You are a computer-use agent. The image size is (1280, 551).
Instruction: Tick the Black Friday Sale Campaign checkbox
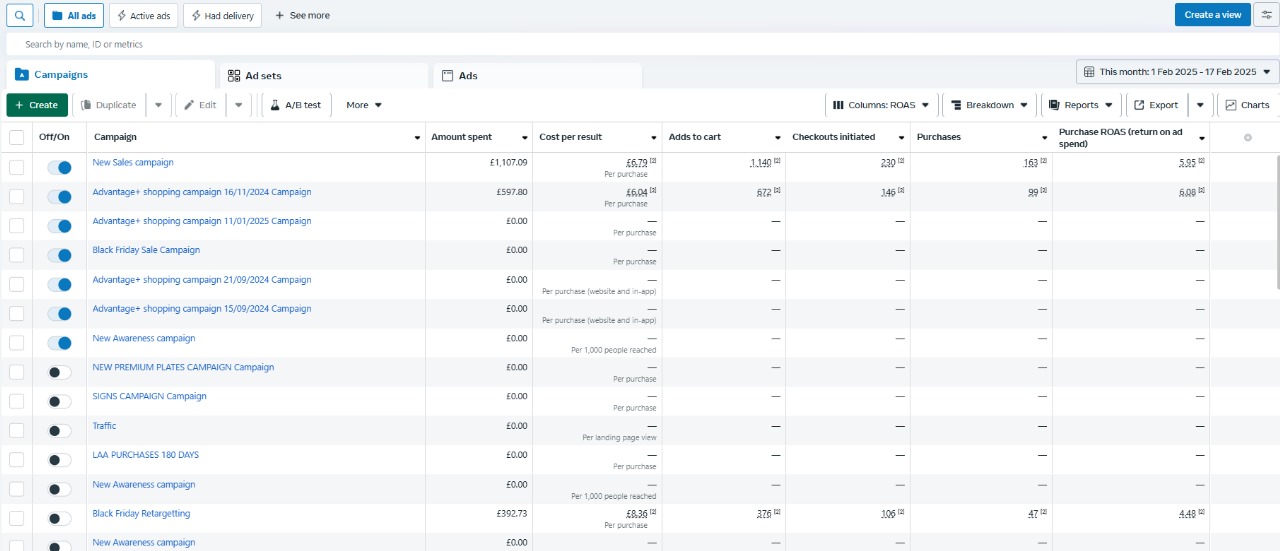tap(16, 255)
